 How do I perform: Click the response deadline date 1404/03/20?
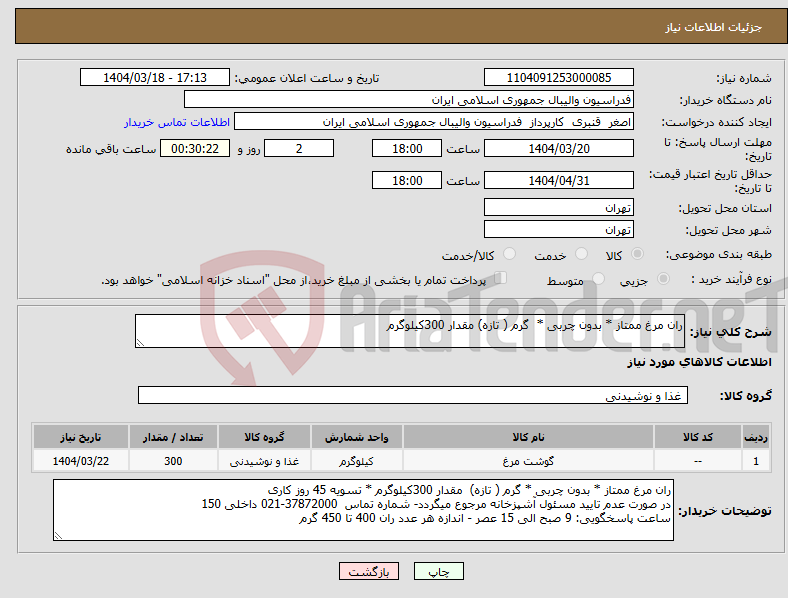[558, 148]
